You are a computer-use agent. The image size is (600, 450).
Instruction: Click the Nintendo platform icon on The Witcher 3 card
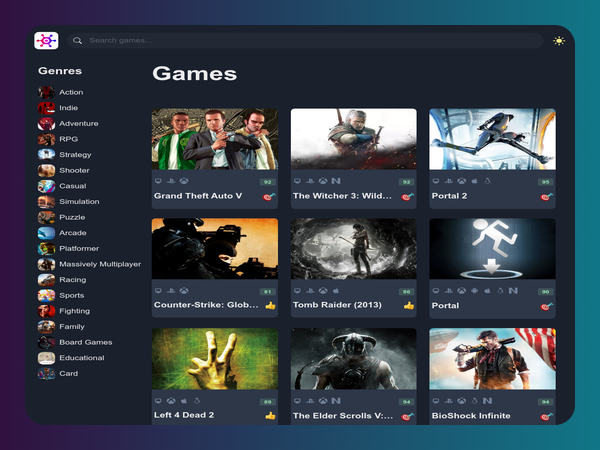(x=336, y=182)
